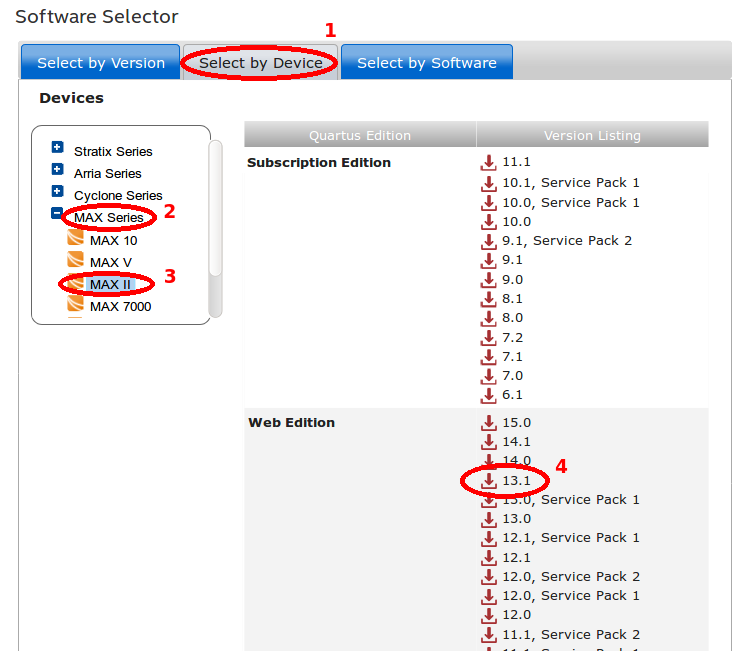Open the 12.0, Service Pack 1 link
Viewport: 750px width, 651px height.
pos(571,596)
